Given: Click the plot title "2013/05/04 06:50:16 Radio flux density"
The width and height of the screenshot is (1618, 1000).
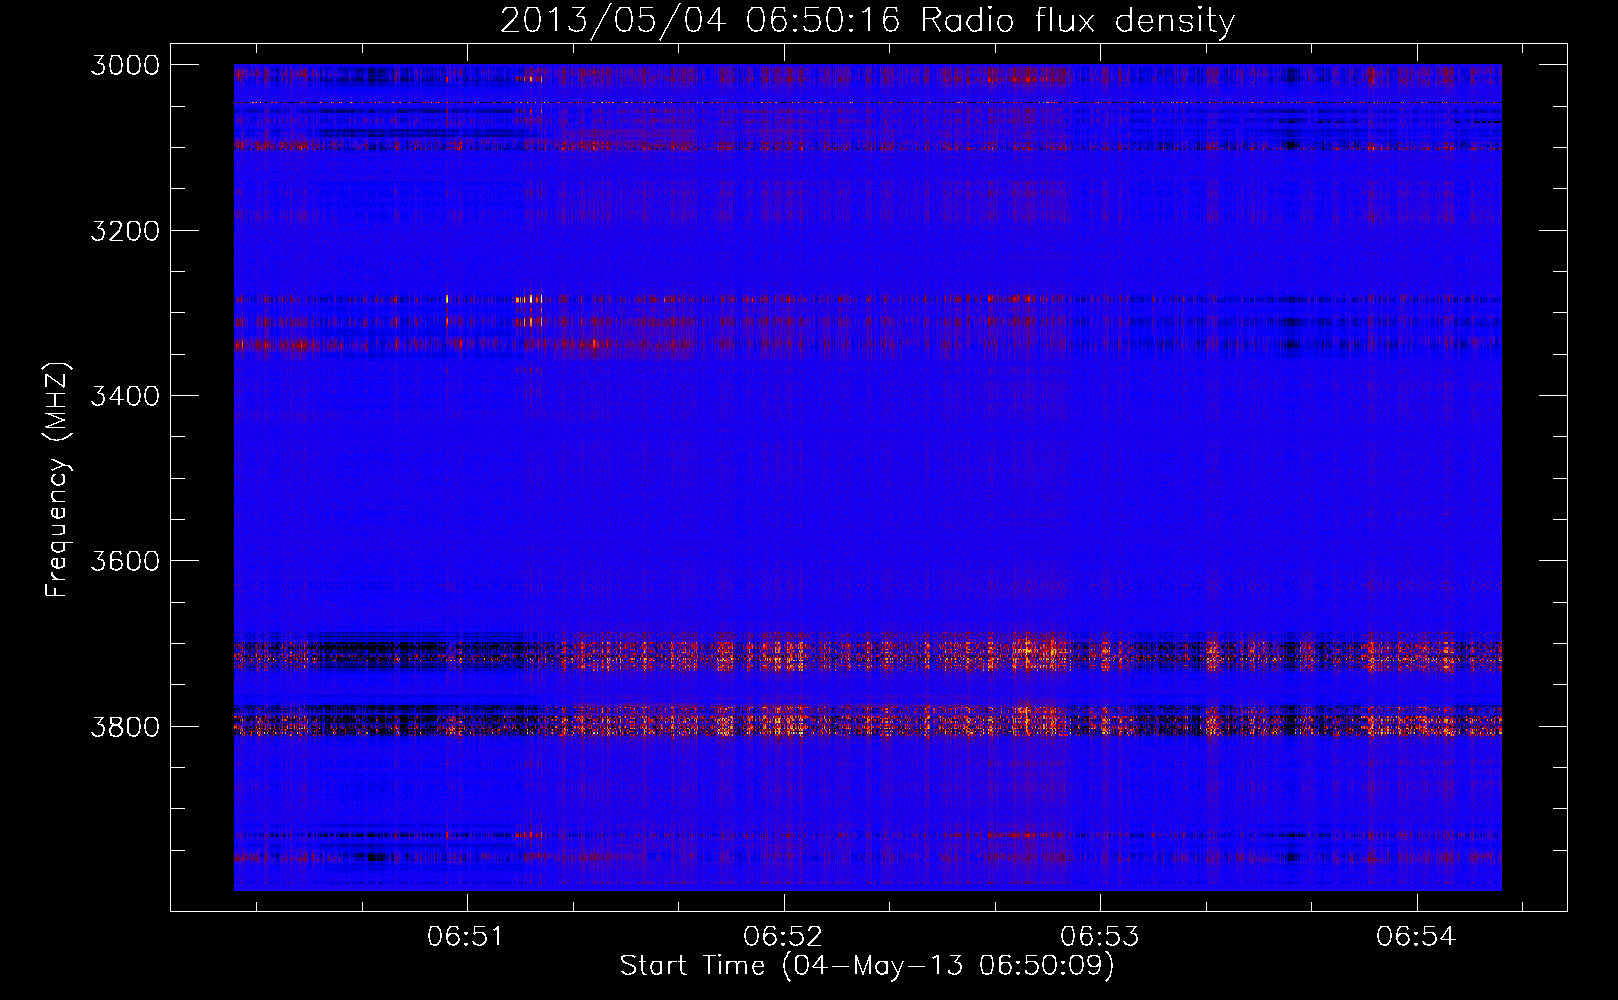Looking at the screenshot, I should (867, 21).
